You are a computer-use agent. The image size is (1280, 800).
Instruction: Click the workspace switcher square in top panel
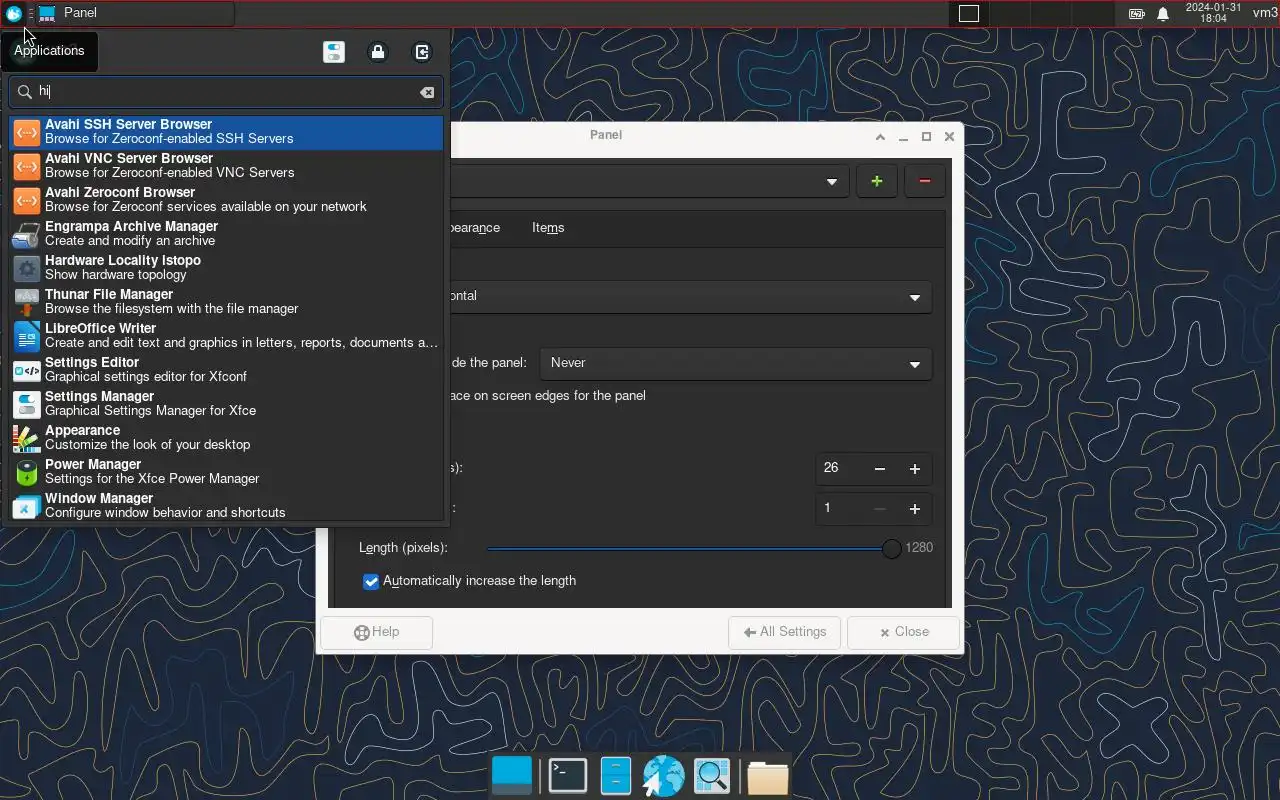point(968,13)
